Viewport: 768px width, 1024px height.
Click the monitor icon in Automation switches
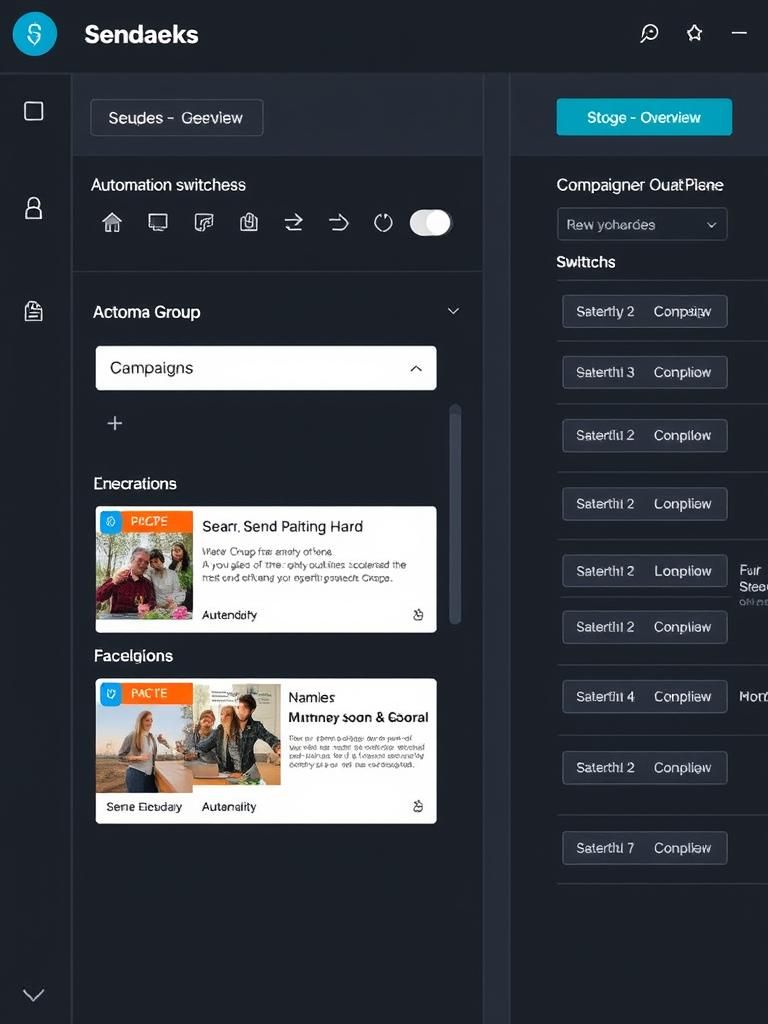(158, 223)
